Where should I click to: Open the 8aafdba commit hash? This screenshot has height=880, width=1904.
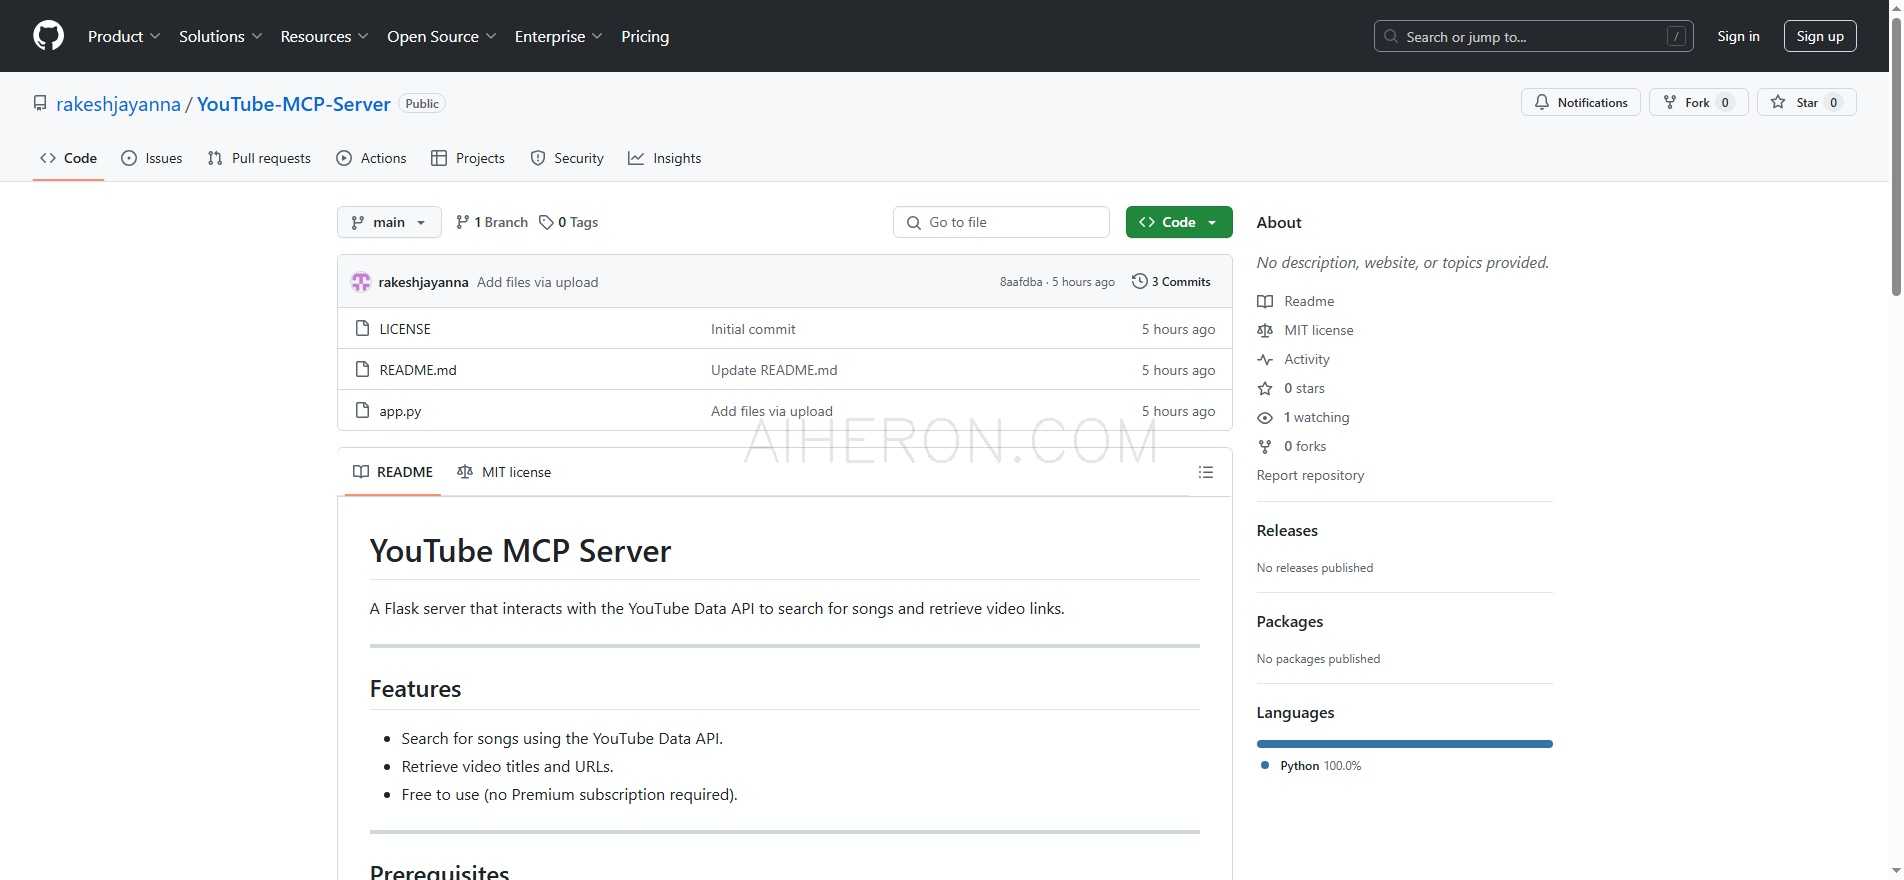click(x=1021, y=282)
